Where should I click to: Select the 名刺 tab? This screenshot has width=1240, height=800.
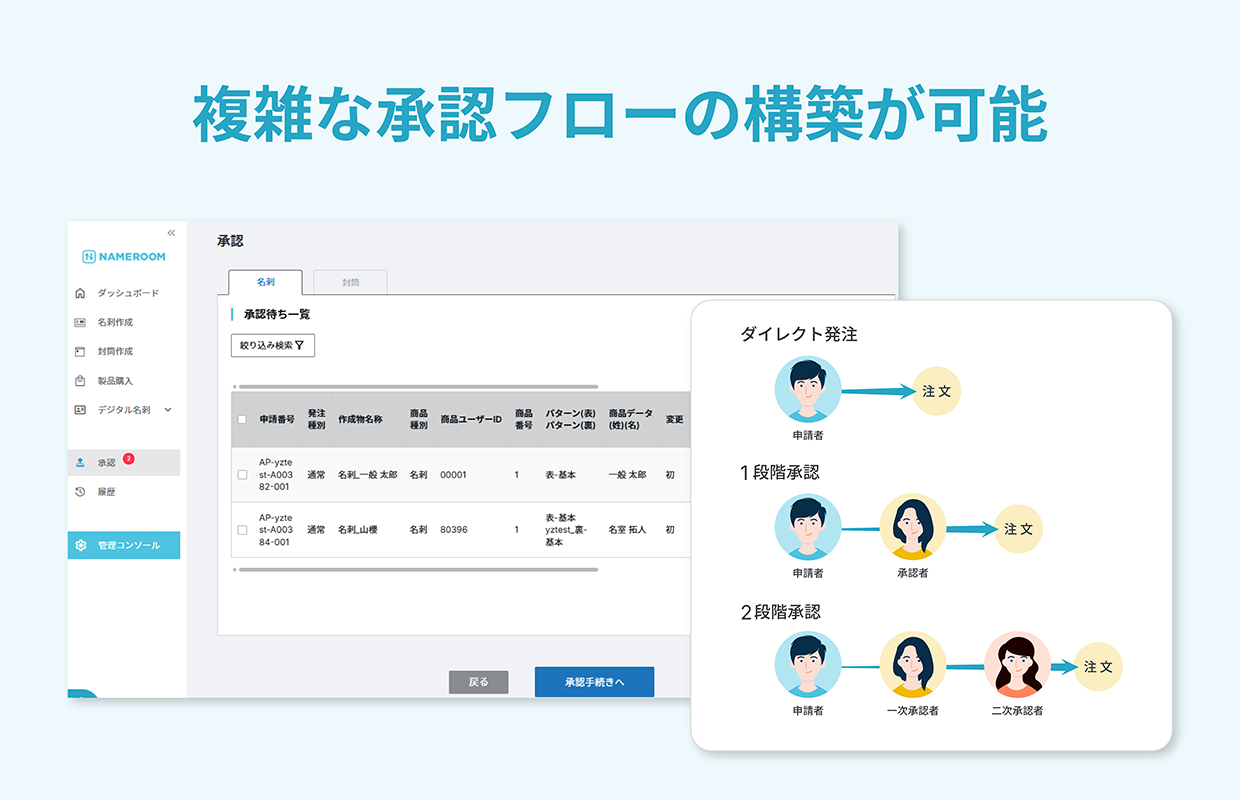265,282
